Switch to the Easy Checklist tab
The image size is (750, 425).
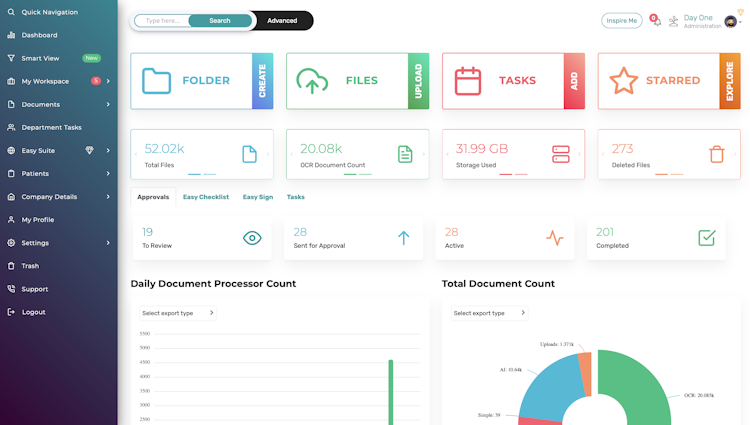point(206,197)
